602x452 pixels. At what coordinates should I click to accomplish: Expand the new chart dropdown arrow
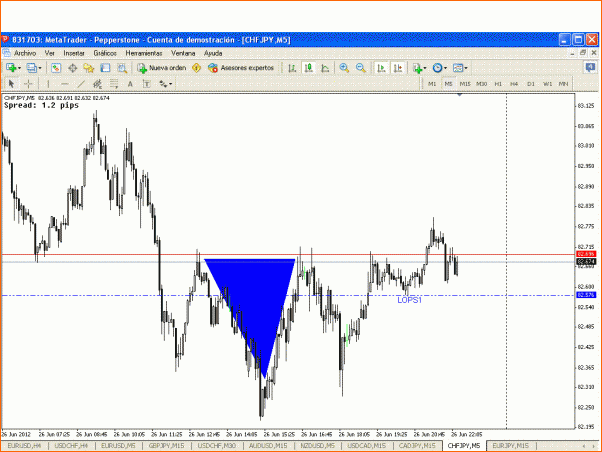click(x=19, y=68)
